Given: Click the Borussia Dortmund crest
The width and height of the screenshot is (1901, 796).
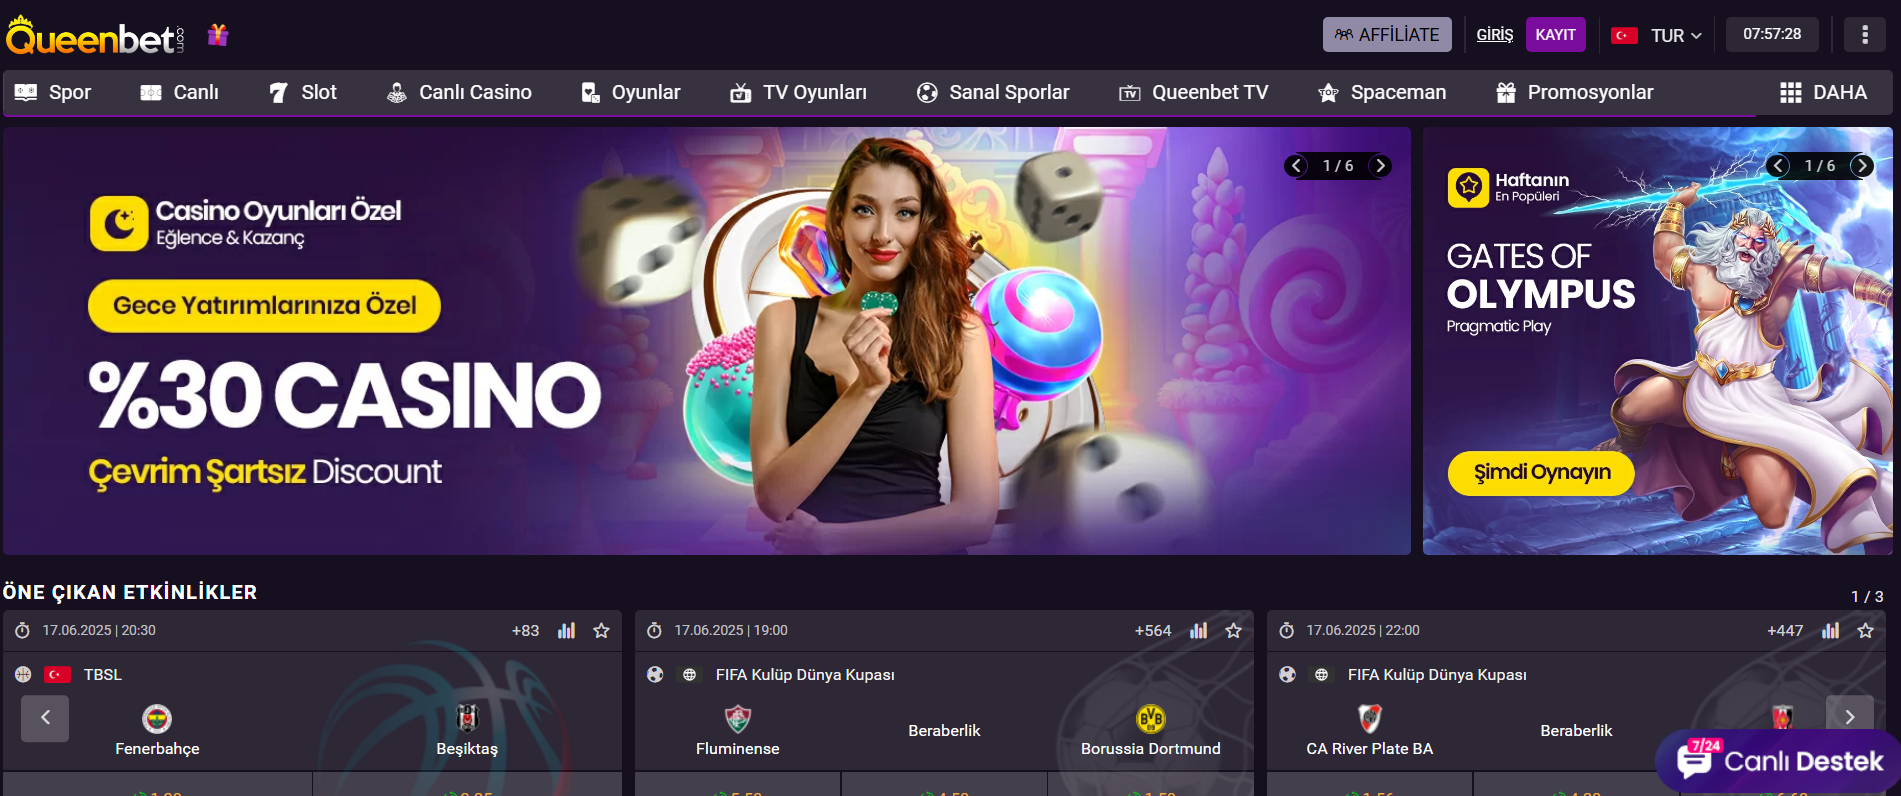Looking at the screenshot, I should [x=1151, y=718].
